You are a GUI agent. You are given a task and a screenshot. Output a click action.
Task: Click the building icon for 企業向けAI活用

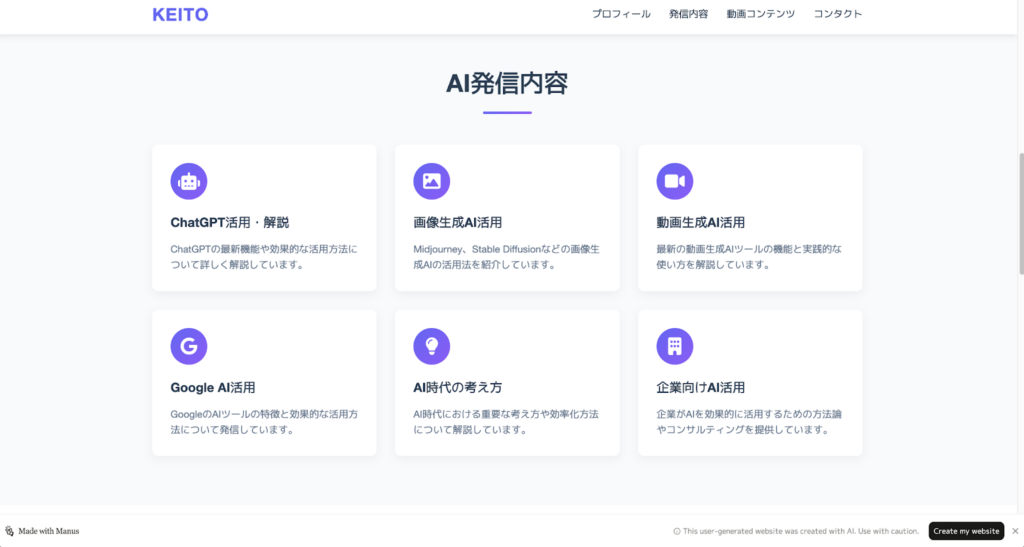pyautogui.click(x=674, y=346)
